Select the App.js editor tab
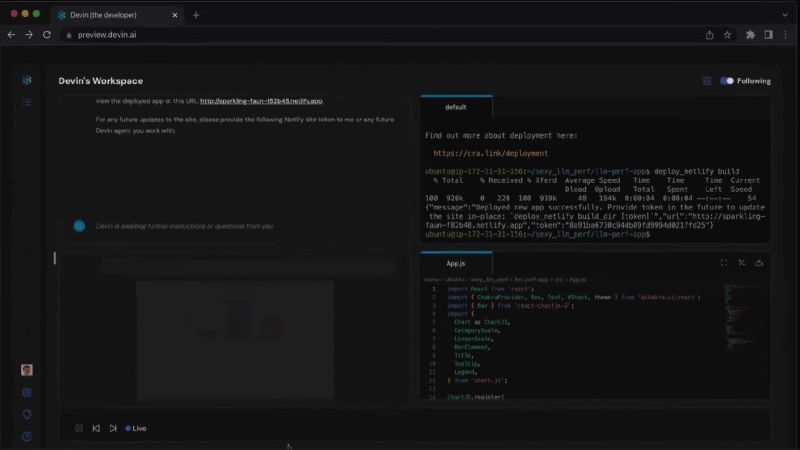Screen dimensions: 800x450 456,263
